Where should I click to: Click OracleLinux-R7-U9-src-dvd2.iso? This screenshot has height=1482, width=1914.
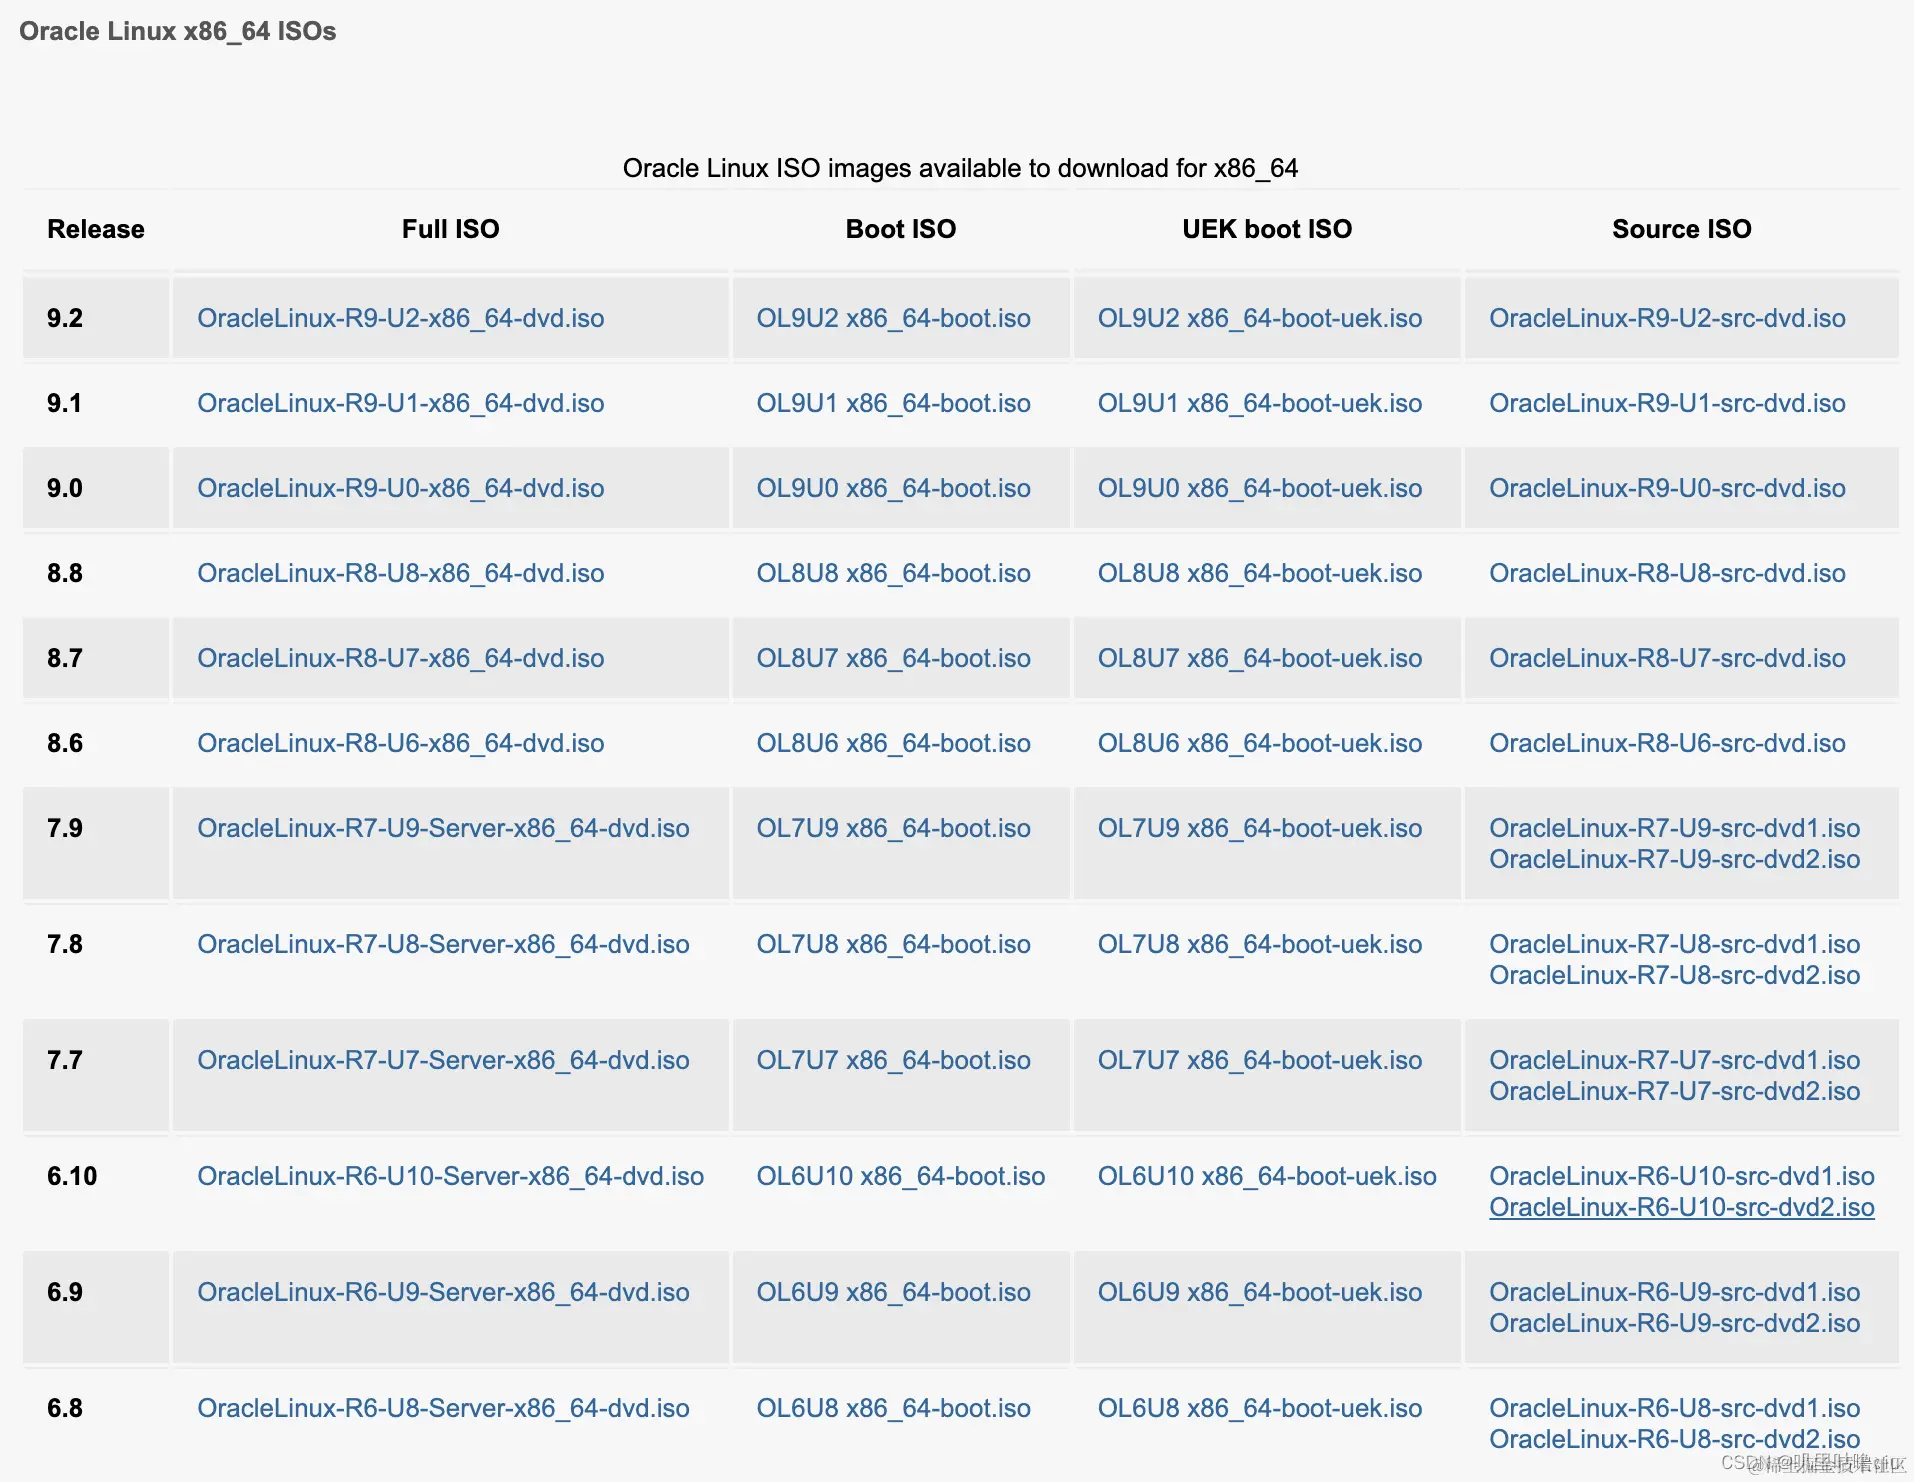pyautogui.click(x=1674, y=859)
